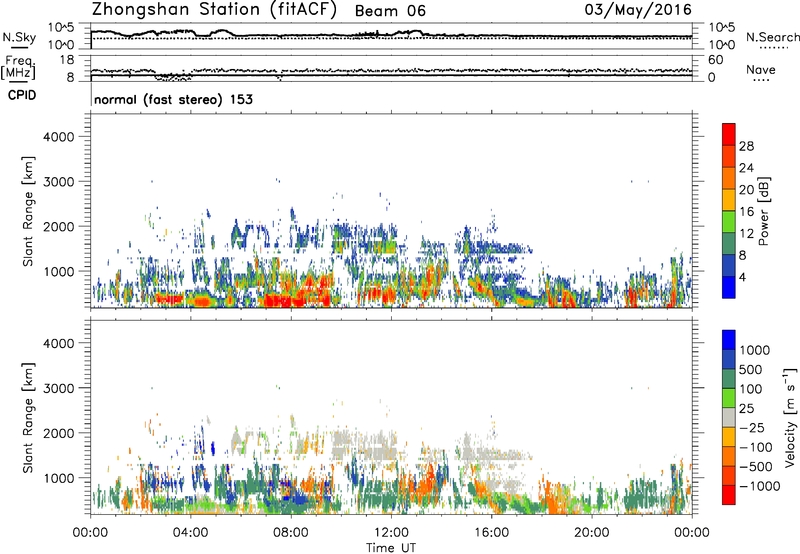Click the "20:00" time tick label

click(x=592, y=533)
